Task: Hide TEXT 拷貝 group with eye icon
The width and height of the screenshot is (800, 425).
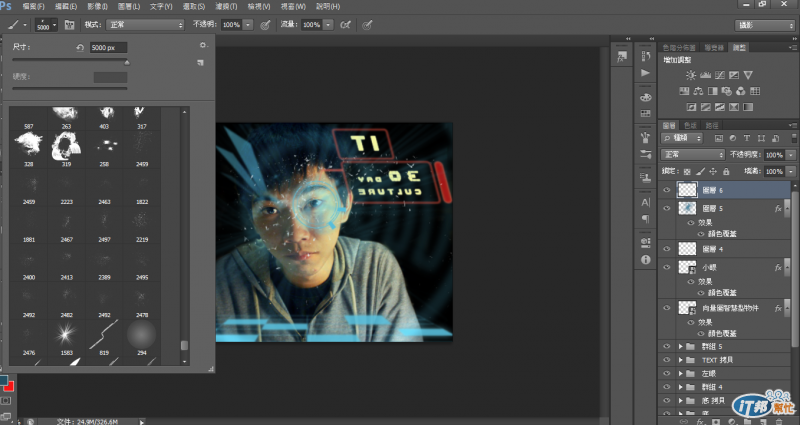Action: (666, 360)
